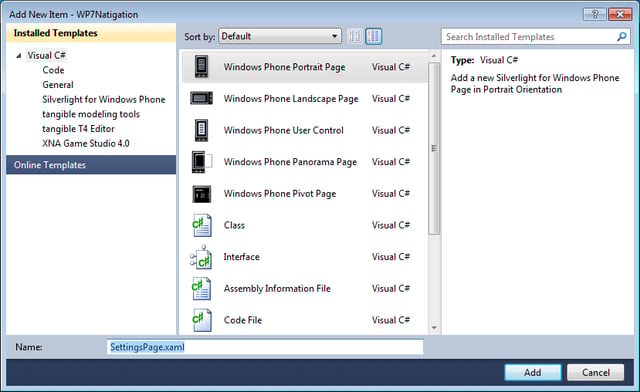Switch to Installed Templates section
Viewport: 640px width, 392px height.
(x=91, y=33)
